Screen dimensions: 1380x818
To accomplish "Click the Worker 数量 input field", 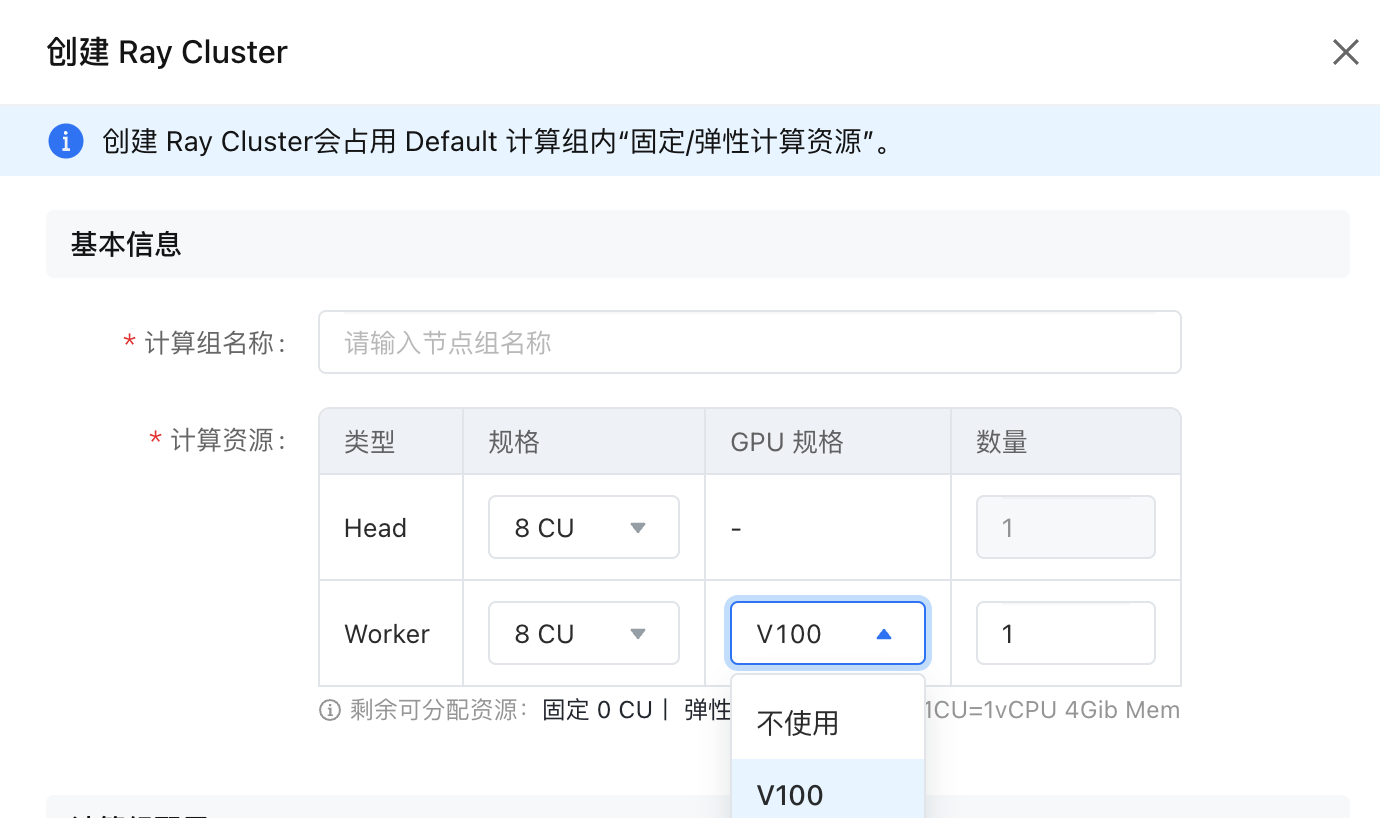I will 1066,633.
